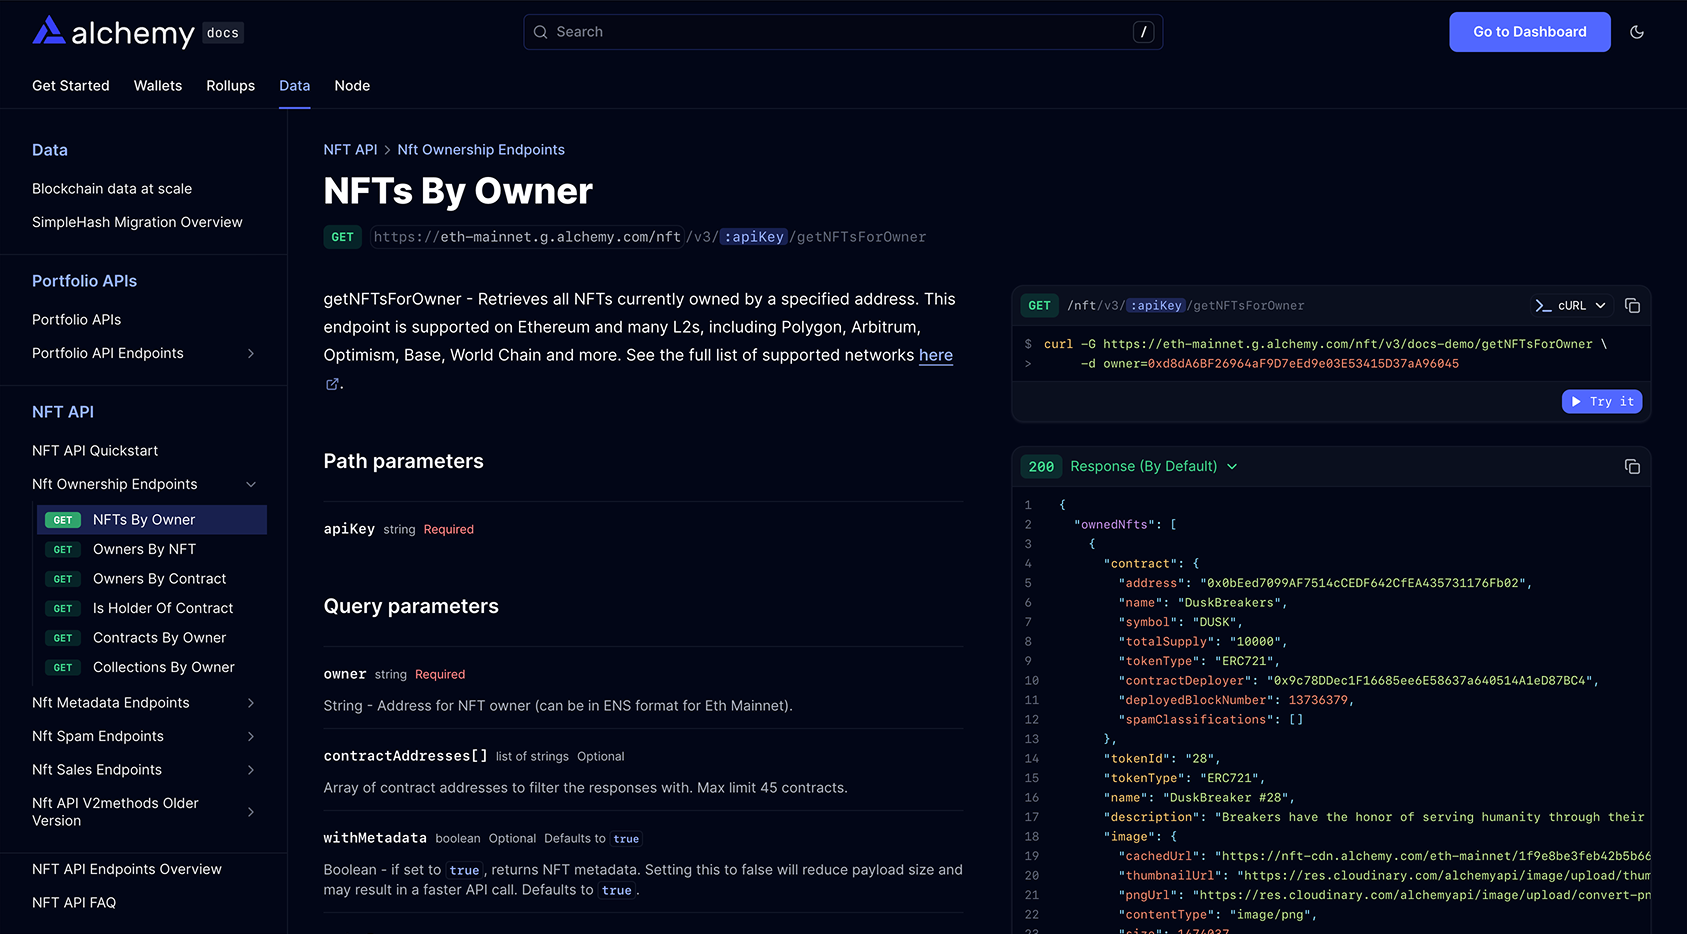Click the Go to Dashboard button
The height and width of the screenshot is (934, 1687).
tap(1529, 32)
